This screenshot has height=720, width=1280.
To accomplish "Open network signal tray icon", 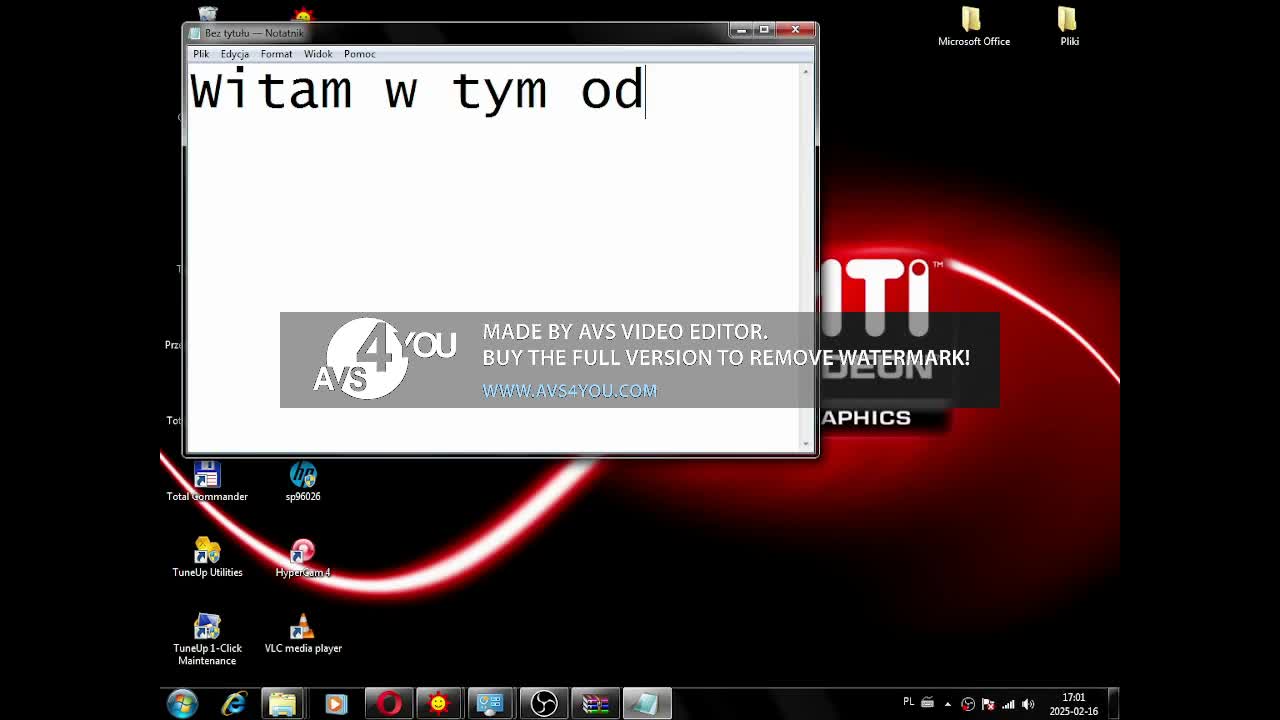I will click(x=1008, y=704).
